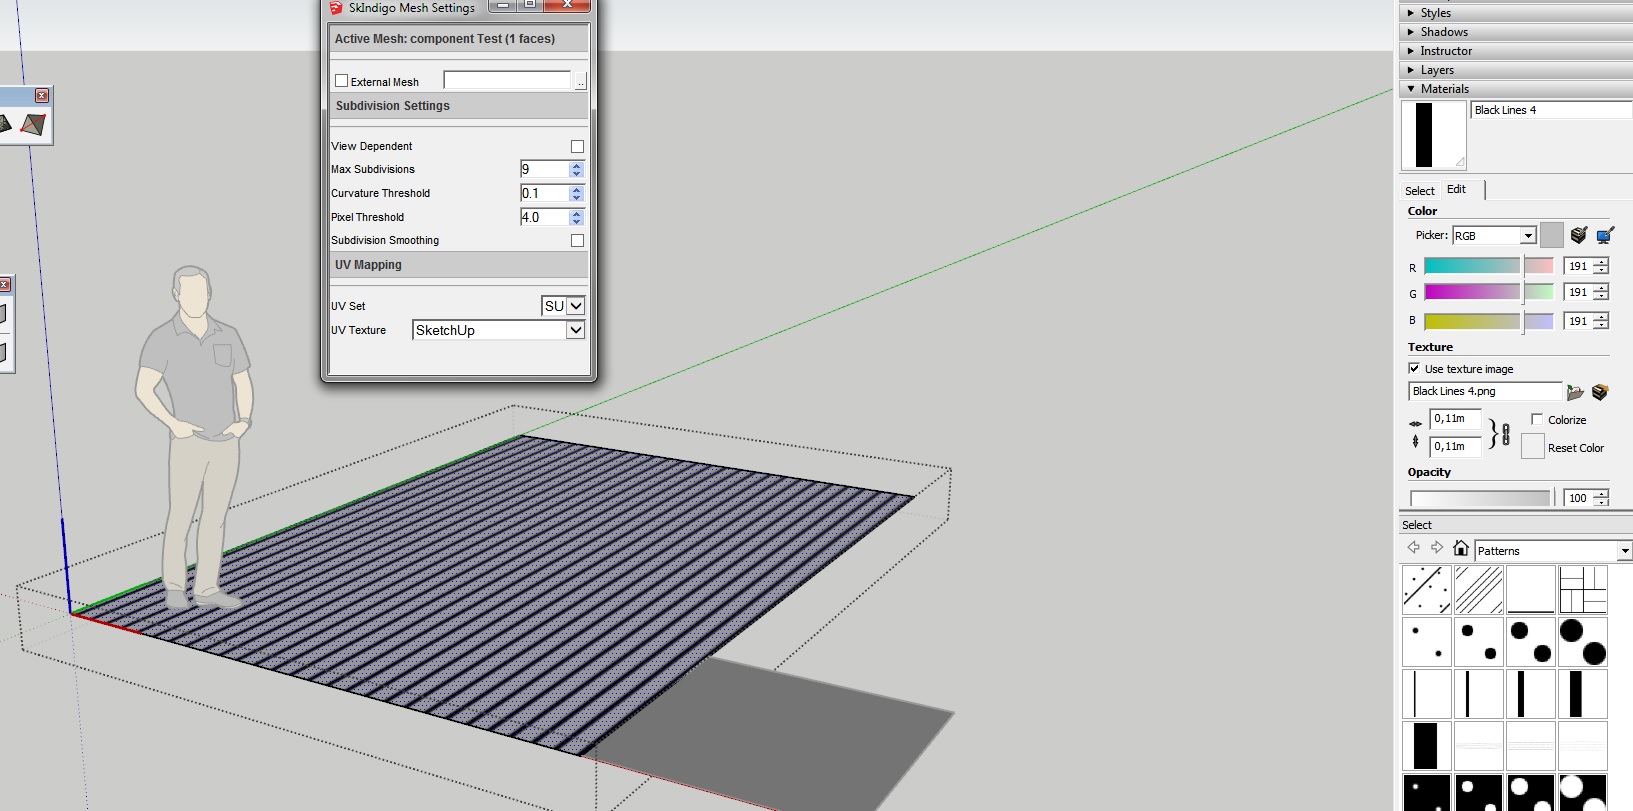Click the red-lined pyramid icon in floating toolbar
1633x811 pixels.
pos(33,124)
